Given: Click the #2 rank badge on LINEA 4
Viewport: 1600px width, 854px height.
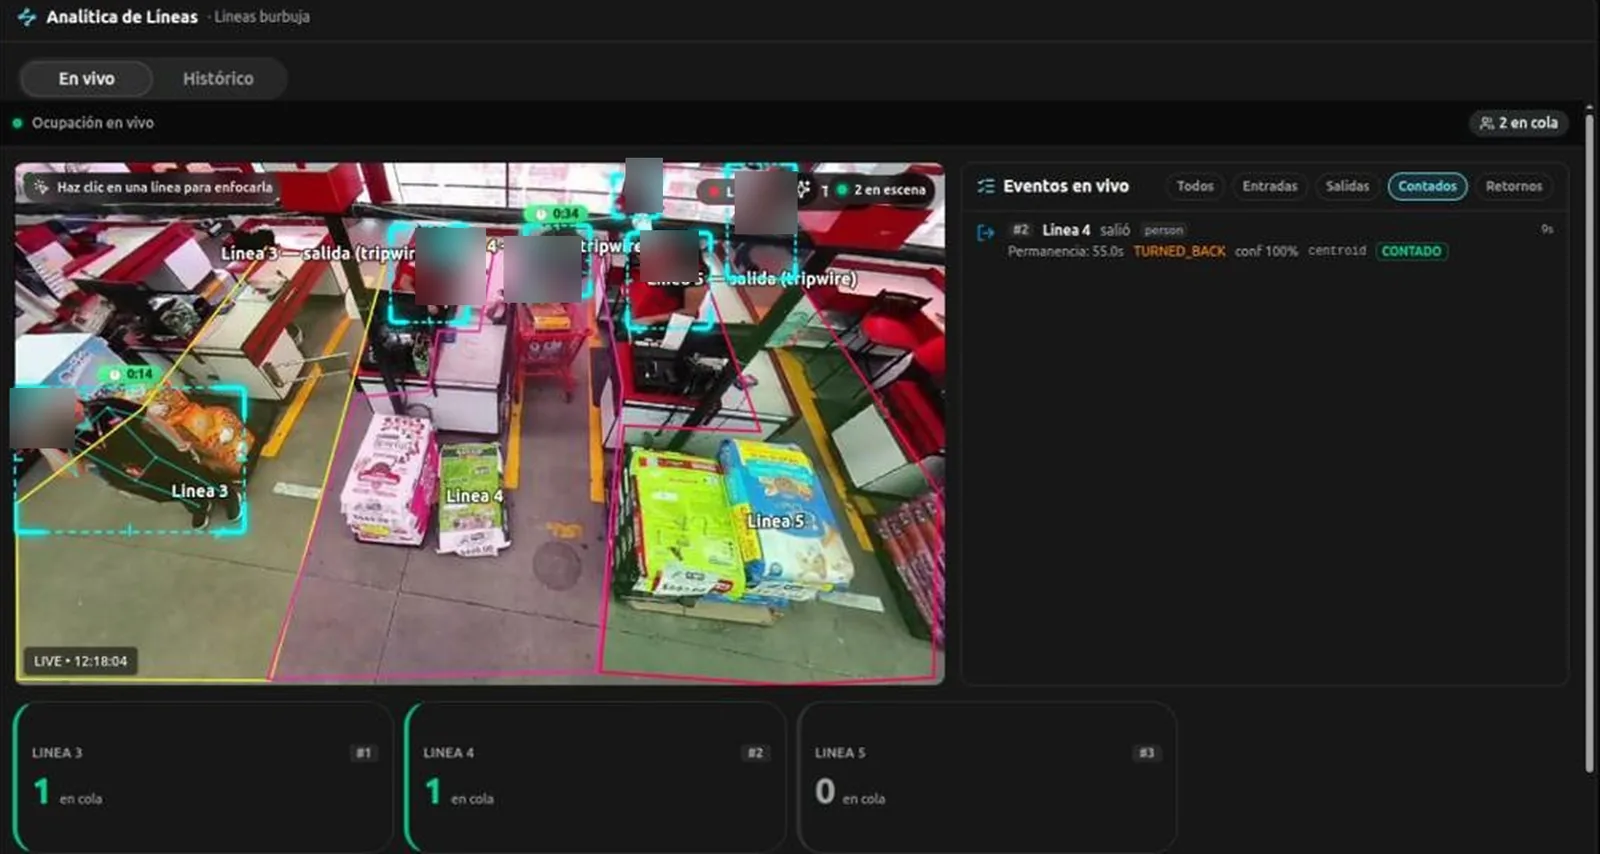Looking at the screenshot, I should 755,753.
